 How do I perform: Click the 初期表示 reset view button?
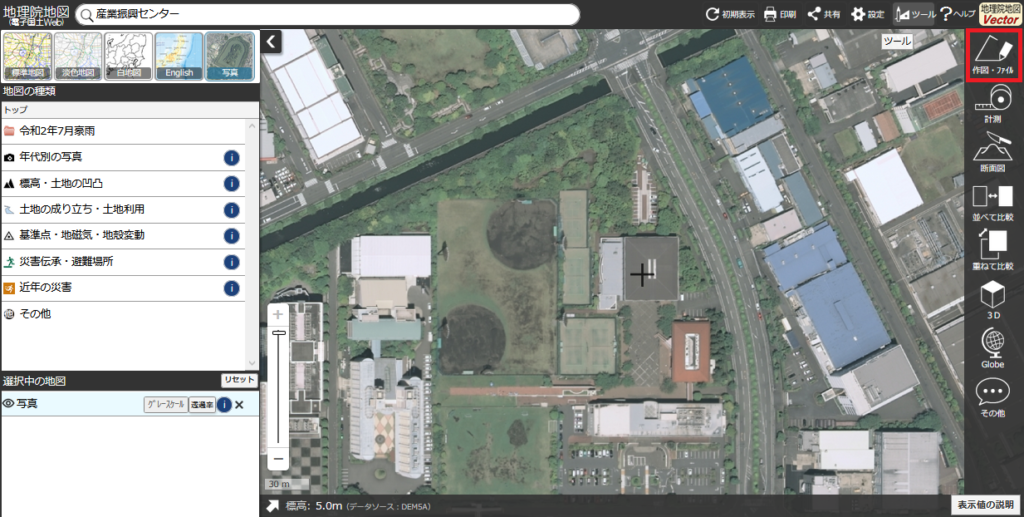tap(730, 14)
